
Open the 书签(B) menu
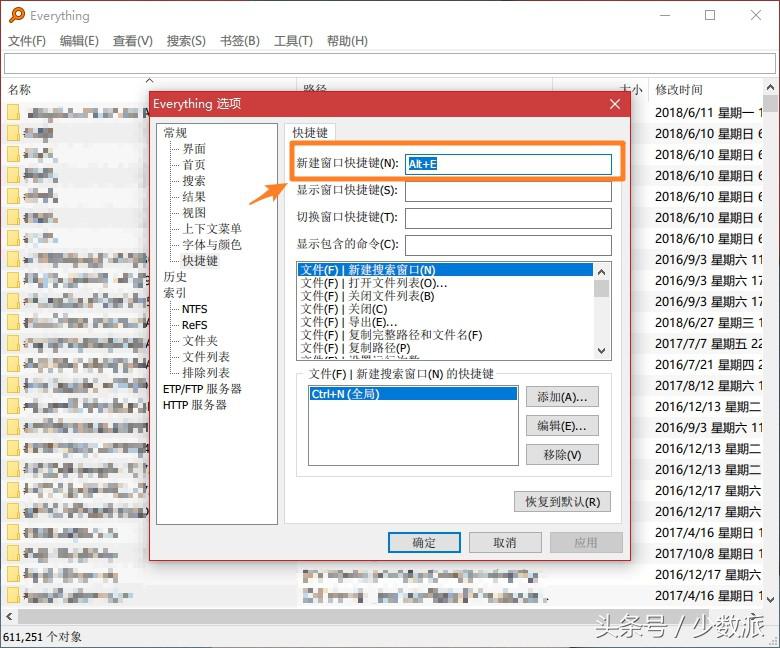[240, 41]
